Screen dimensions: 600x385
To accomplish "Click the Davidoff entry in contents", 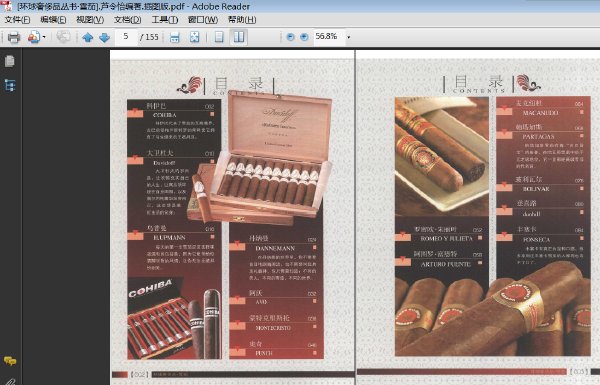I will click(x=164, y=163).
